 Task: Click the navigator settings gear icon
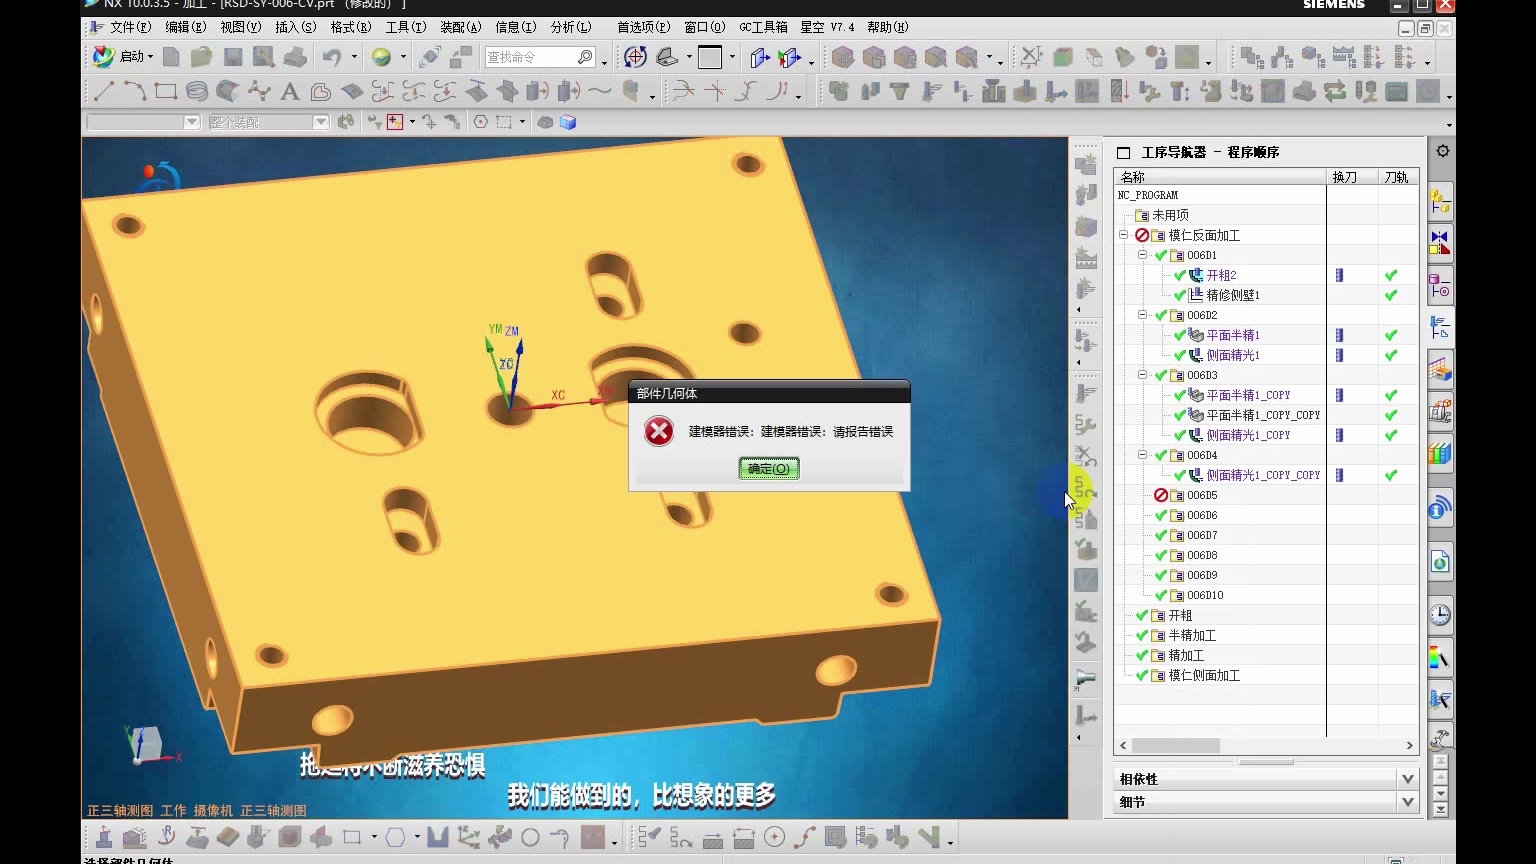(1442, 151)
